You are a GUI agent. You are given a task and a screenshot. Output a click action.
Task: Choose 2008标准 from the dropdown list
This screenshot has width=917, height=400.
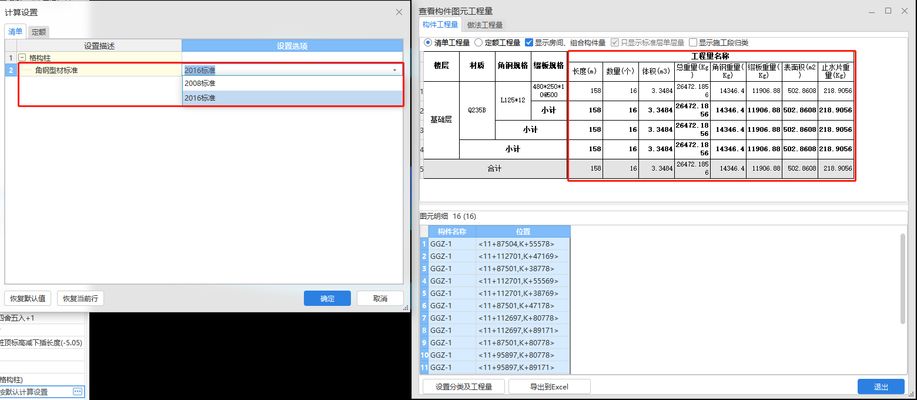pos(292,83)
